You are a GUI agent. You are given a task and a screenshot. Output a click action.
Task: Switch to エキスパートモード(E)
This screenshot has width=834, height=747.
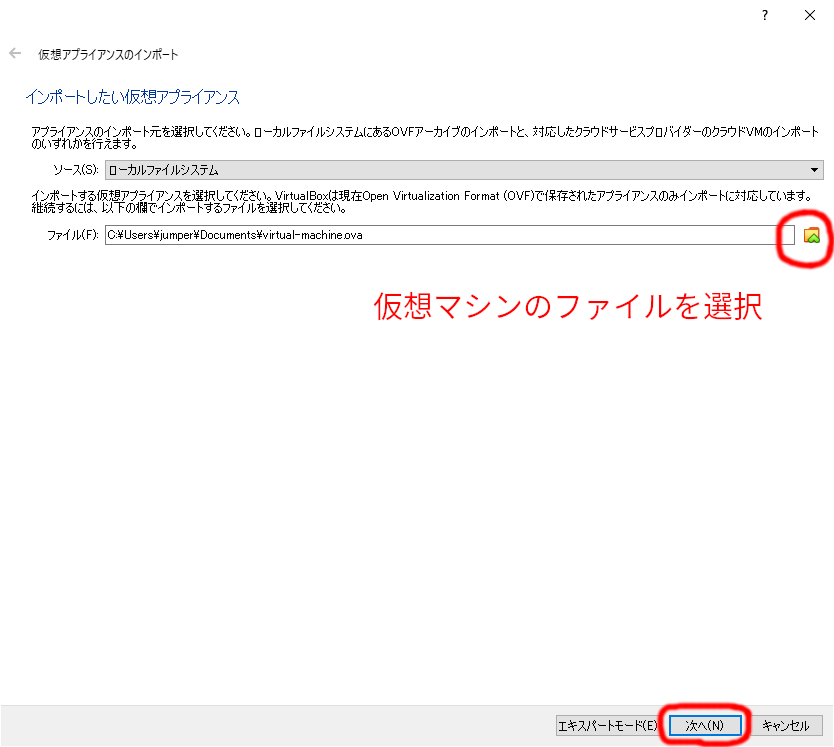607,725
